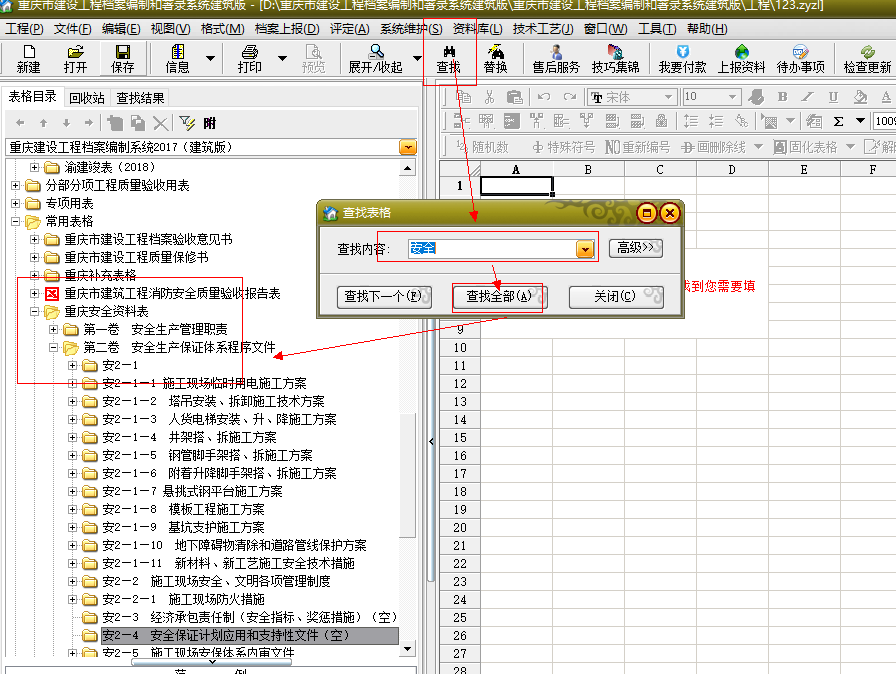Click the 我要付款 payment icon
The width and height of the screenshot is (896, 674).
click(x=682, y=58)
